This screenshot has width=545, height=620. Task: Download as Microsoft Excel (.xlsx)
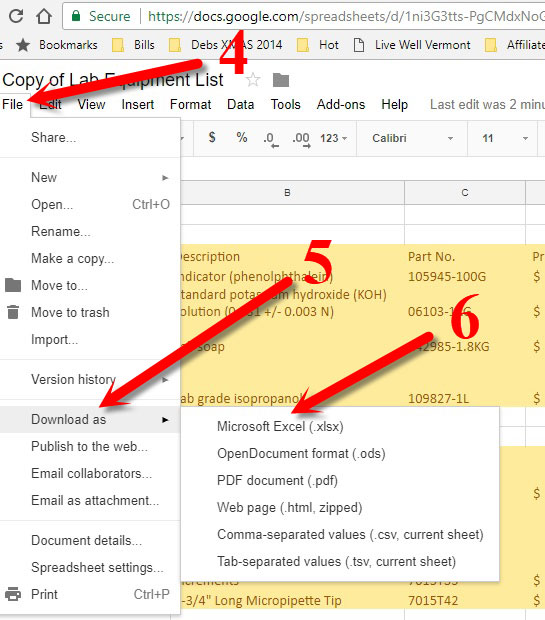(340, 426)
